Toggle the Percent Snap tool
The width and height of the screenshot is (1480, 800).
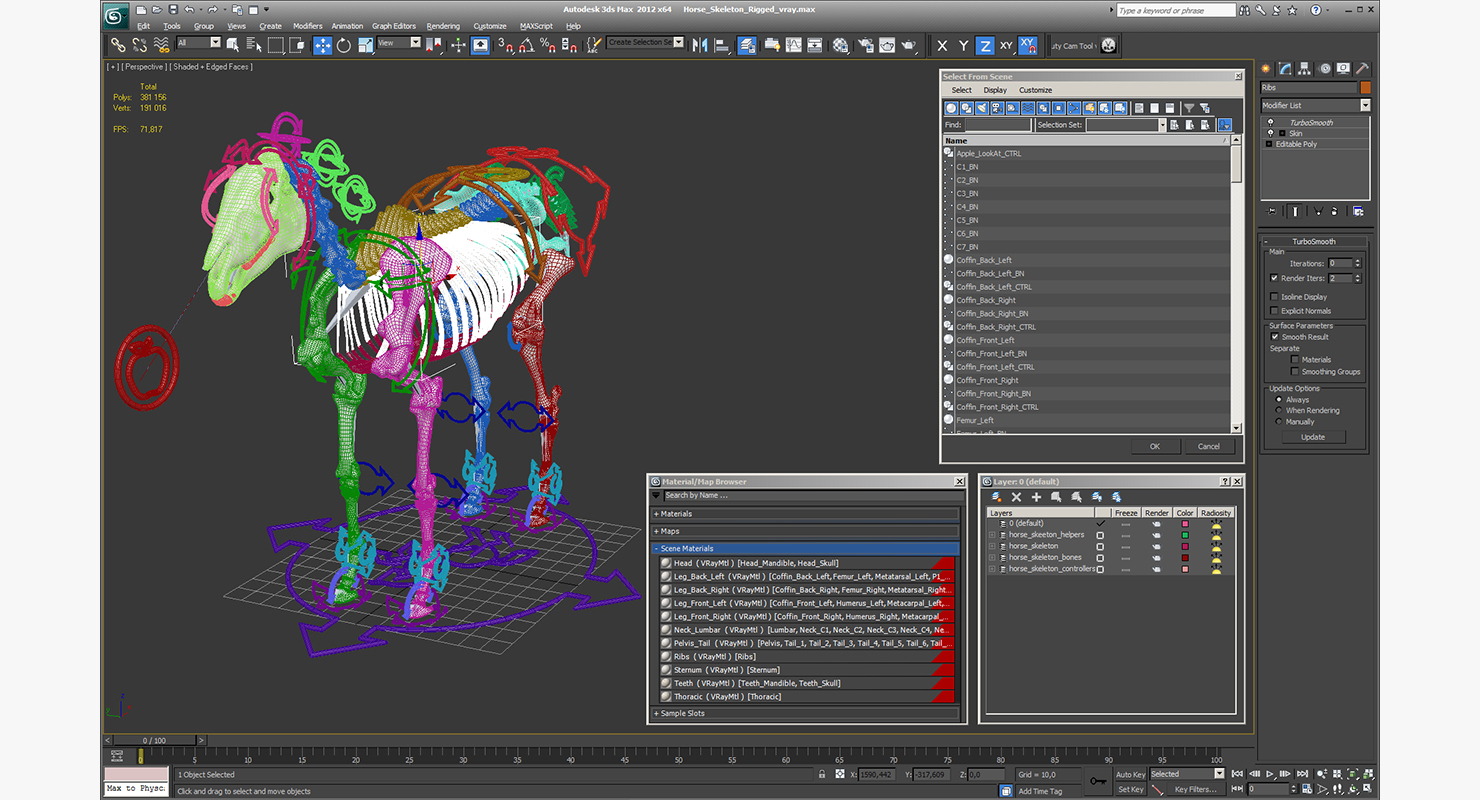coord(547,45)
